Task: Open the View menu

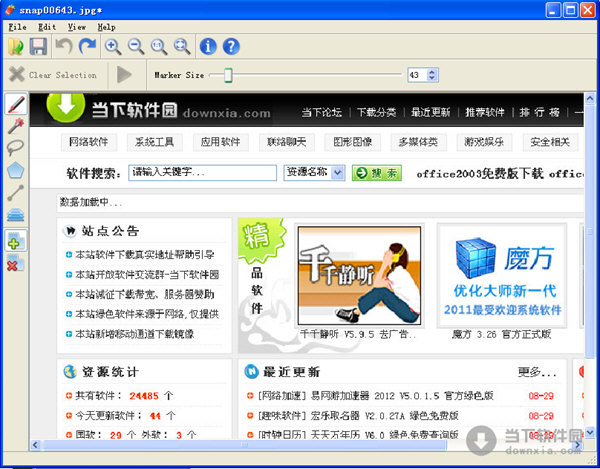Action: (x=77, y=27)
